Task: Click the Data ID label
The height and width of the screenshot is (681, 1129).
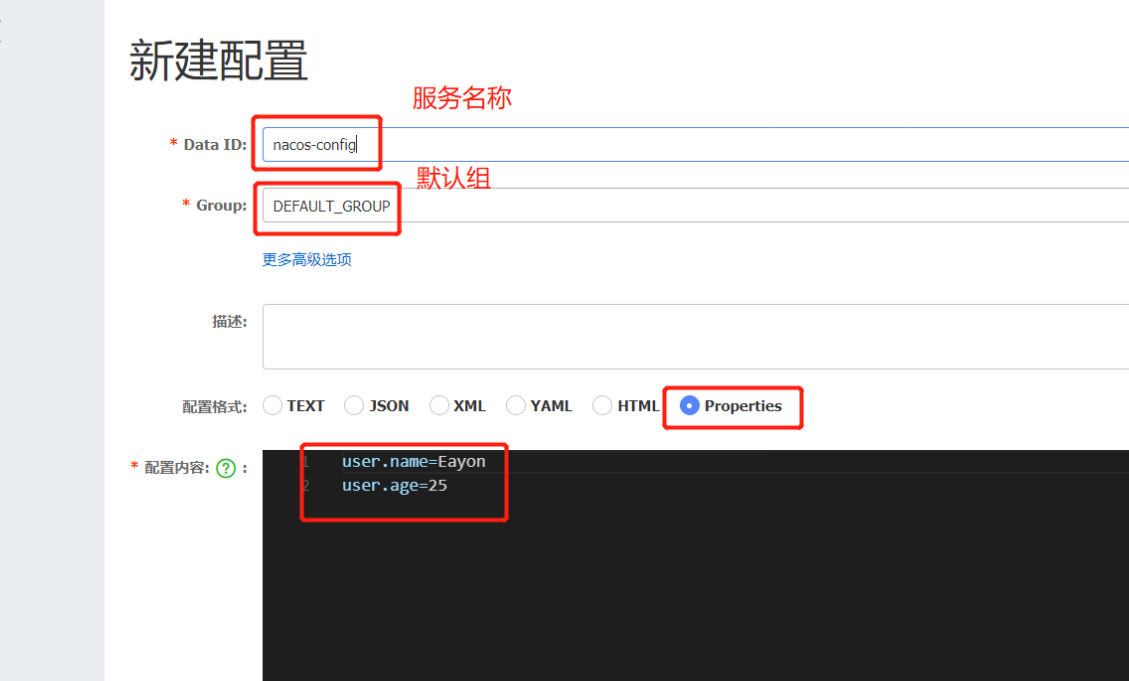Action: tap(215, 145)
